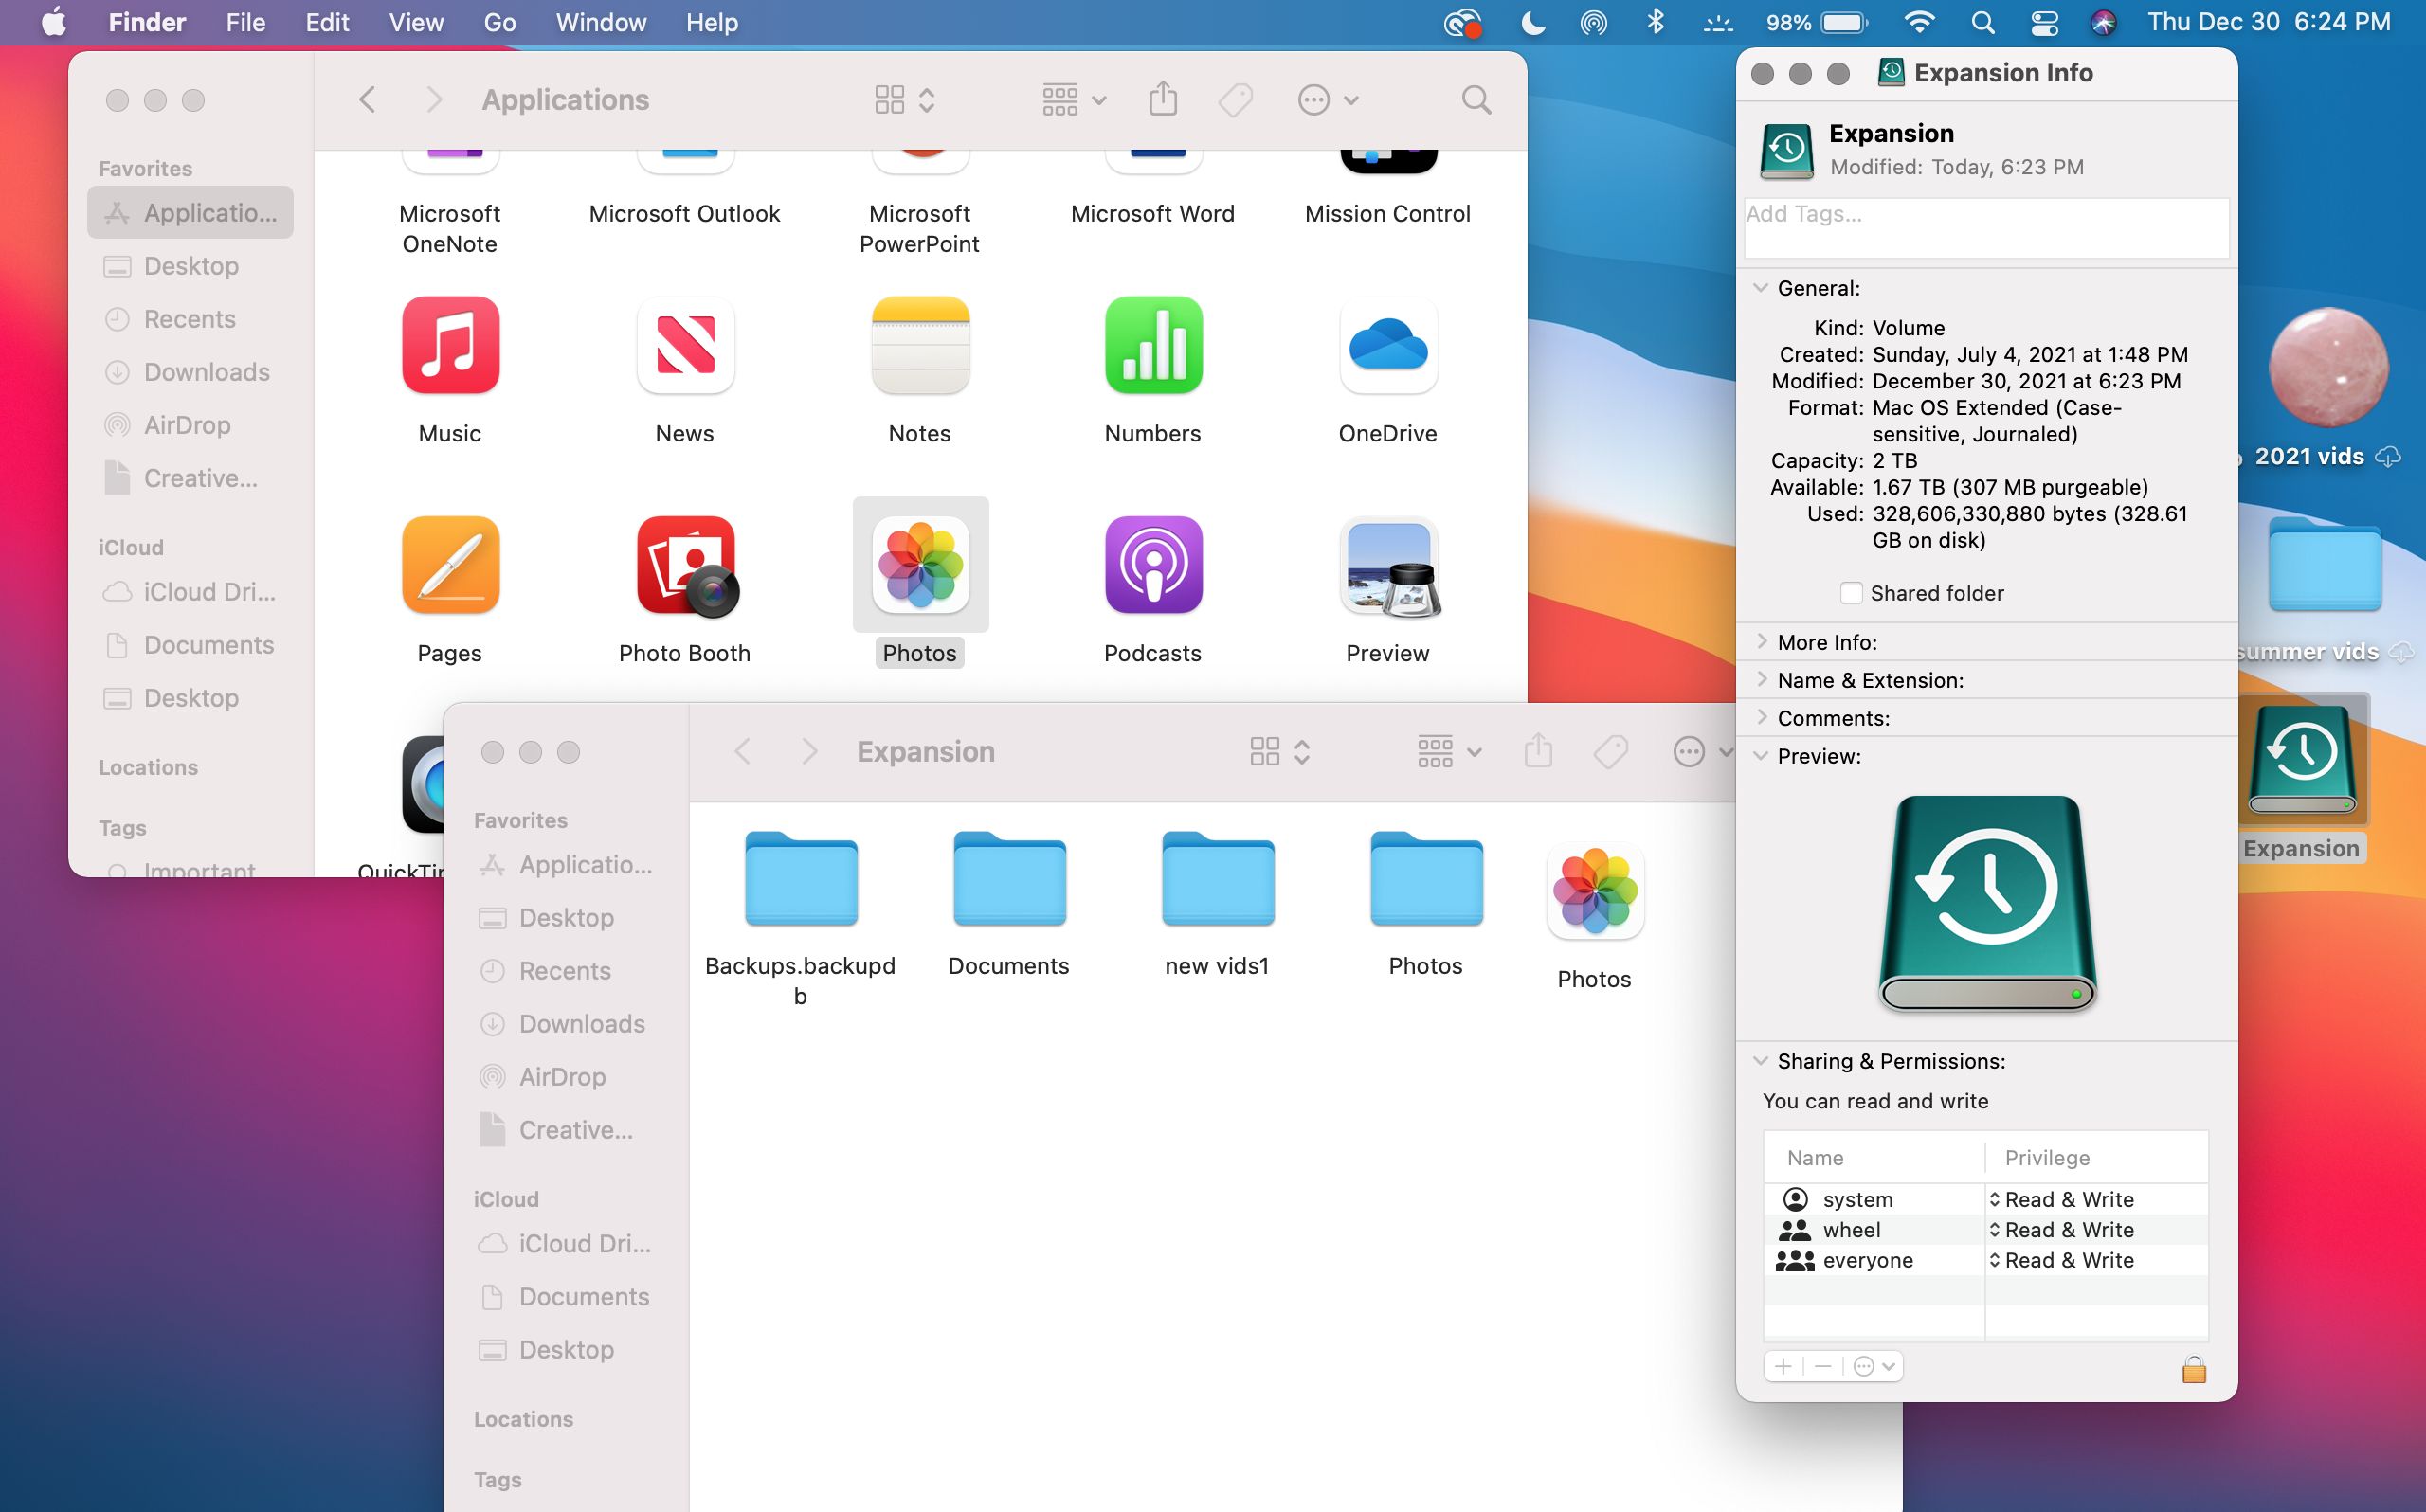
Task: Open the Numbers application
Action: 1152,346
